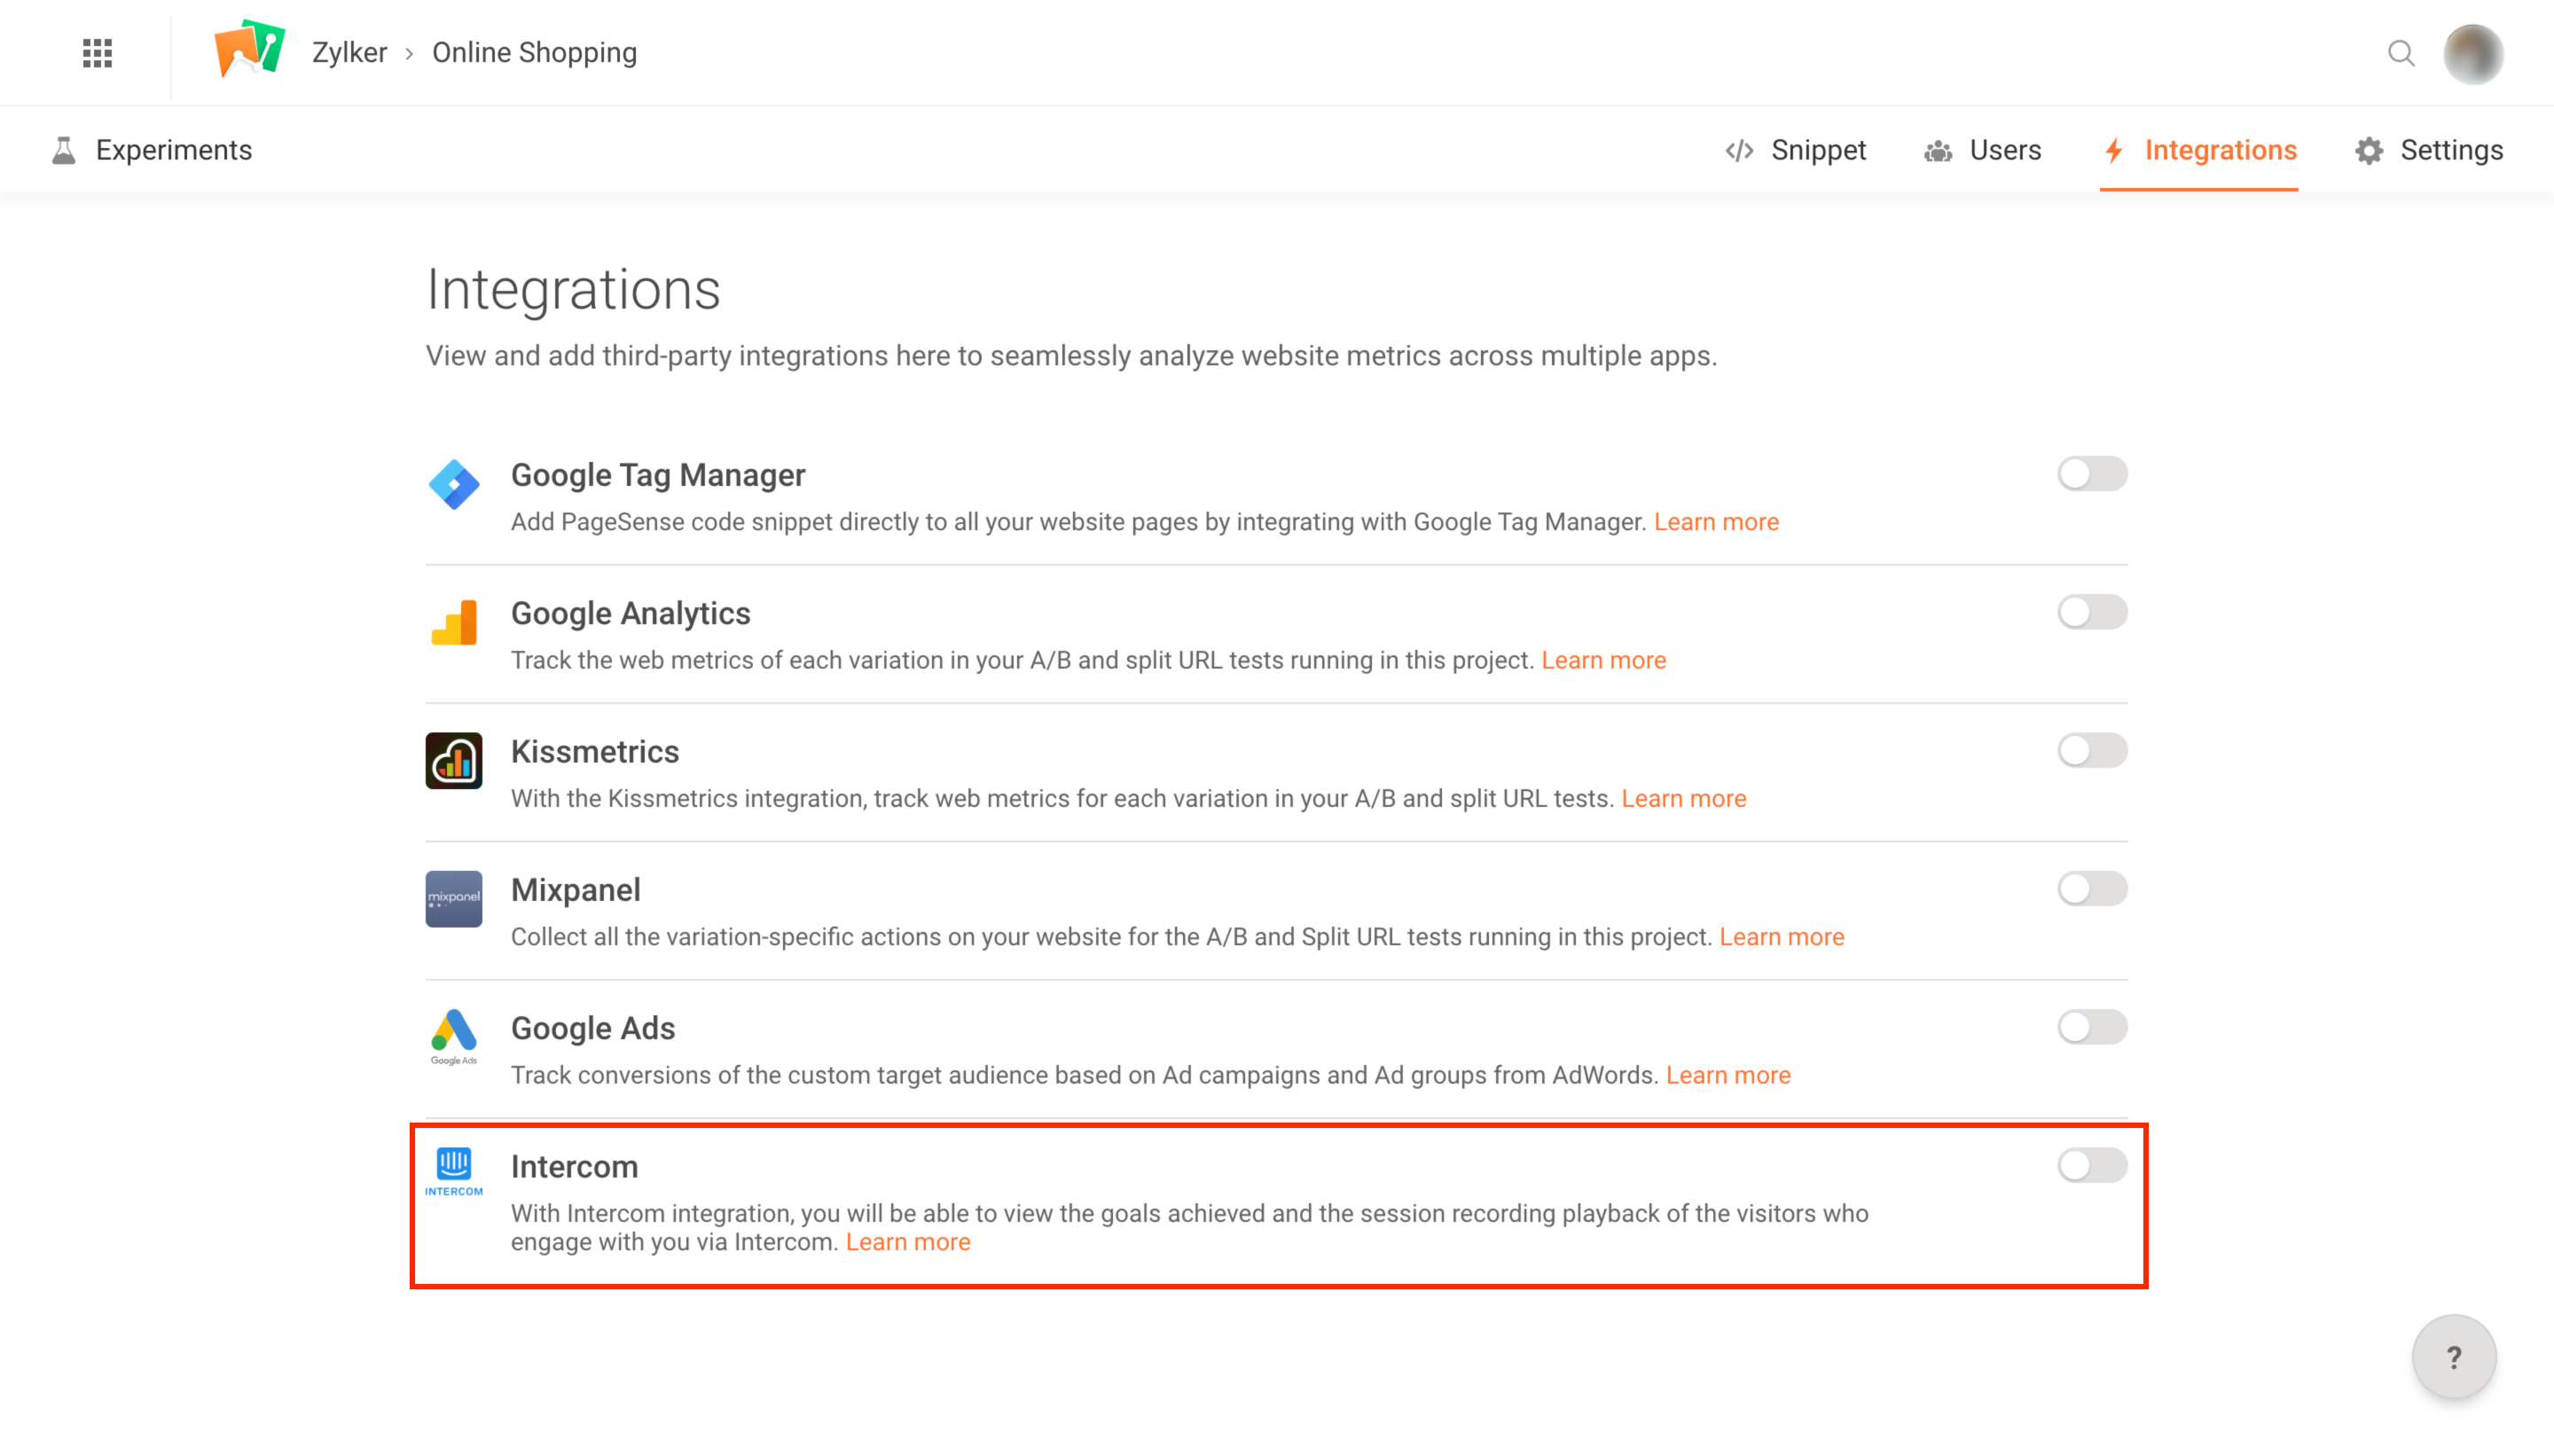Open Learn more for Kissmetrics
The image size is (2554, 1456).
click(x=1683, y=798)
